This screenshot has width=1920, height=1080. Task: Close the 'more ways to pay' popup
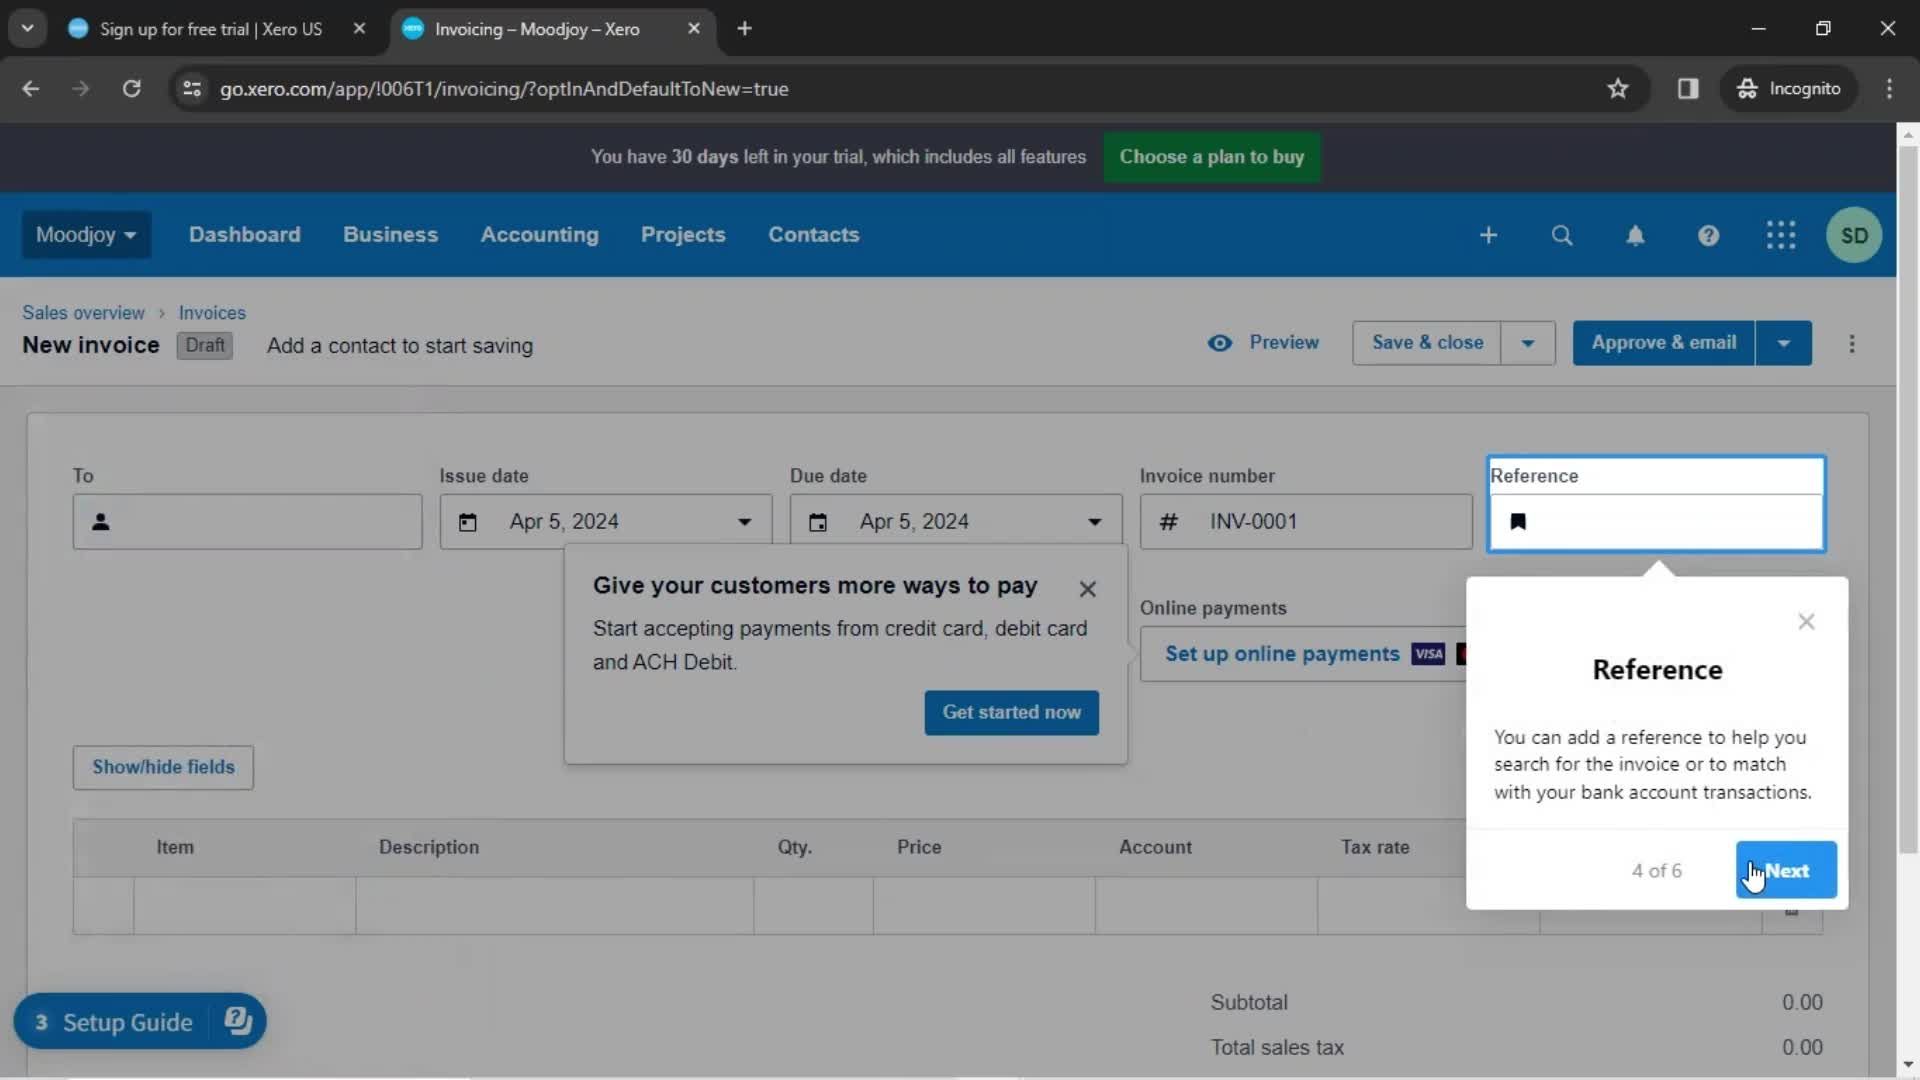click(x=1088, y=590)
